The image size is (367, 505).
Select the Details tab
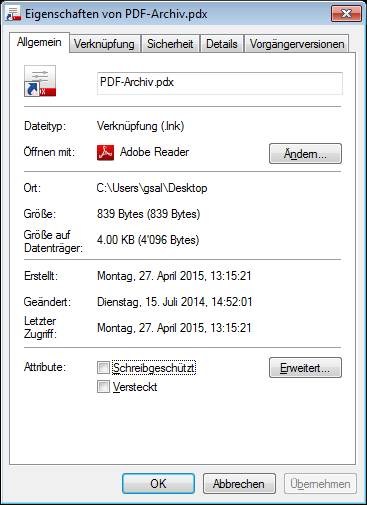[x=222, y=44]
